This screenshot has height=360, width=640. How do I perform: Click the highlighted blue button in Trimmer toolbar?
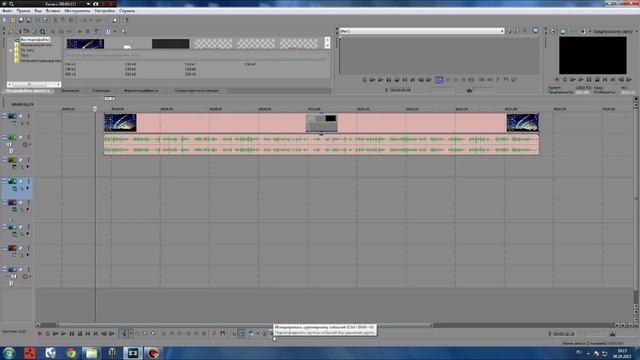pos(439,80)
